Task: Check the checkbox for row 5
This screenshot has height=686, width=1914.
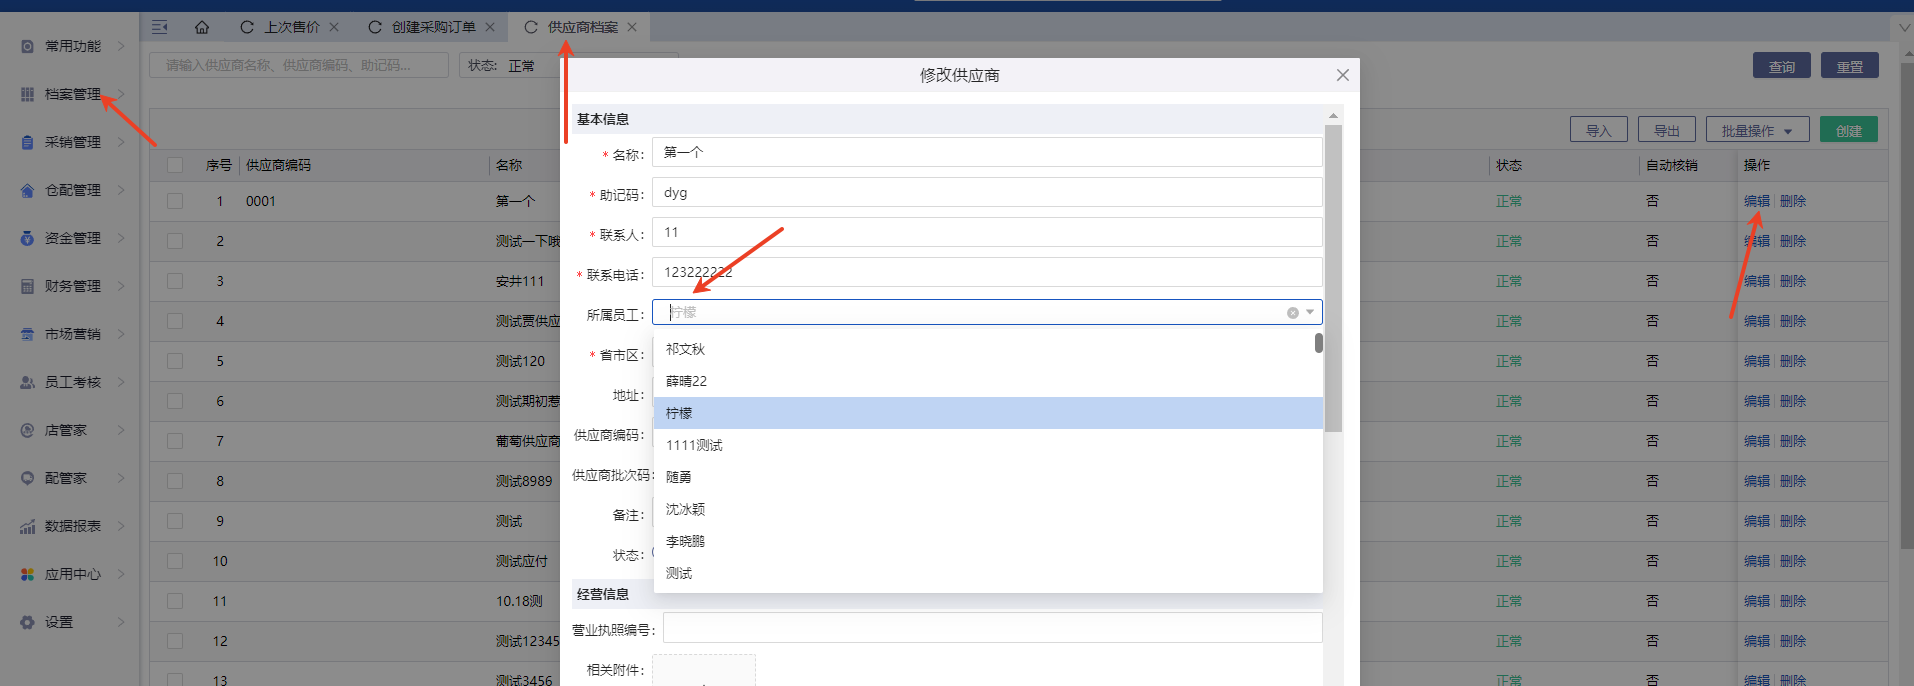Action: pyautogui.click(x=175, y=361)
